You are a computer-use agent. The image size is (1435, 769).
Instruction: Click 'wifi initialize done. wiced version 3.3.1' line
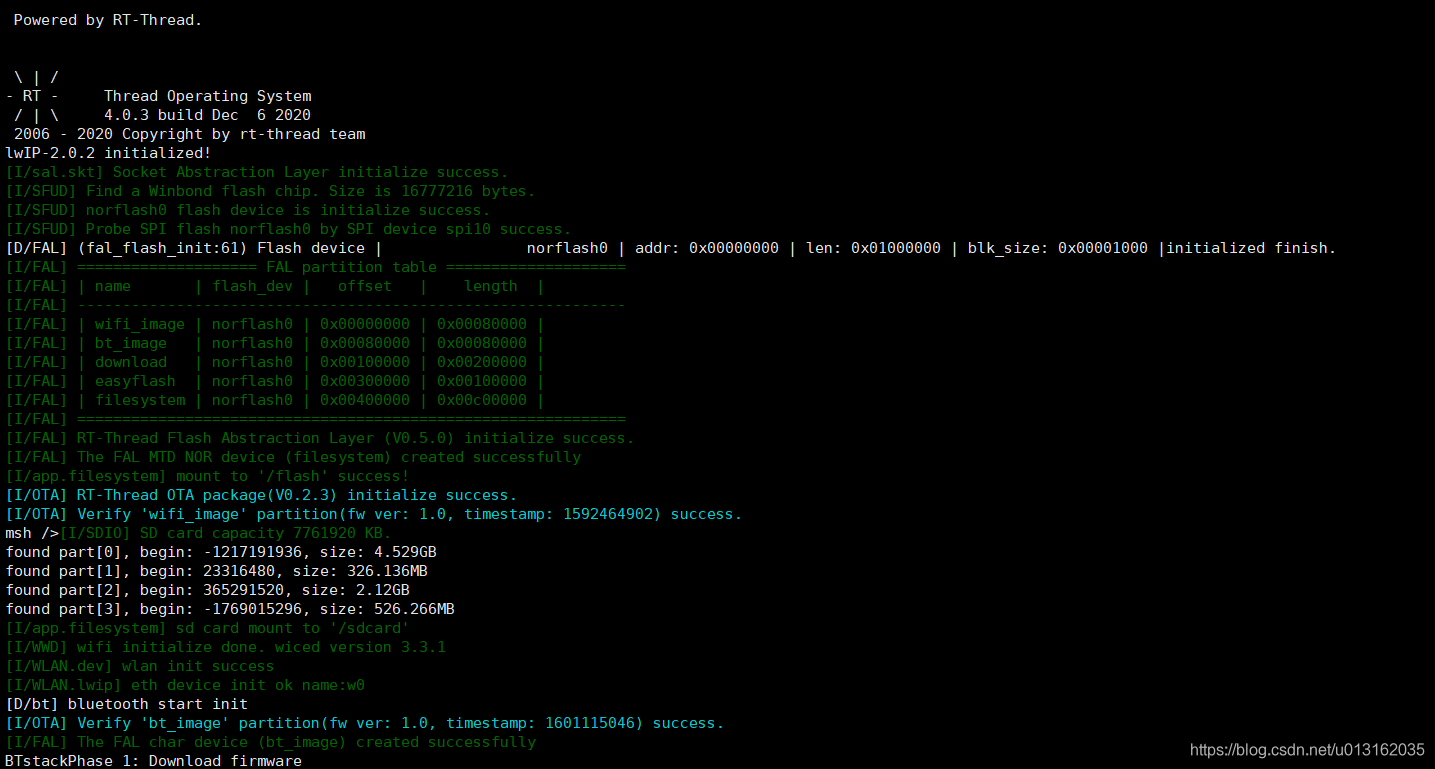pos(225,647)
